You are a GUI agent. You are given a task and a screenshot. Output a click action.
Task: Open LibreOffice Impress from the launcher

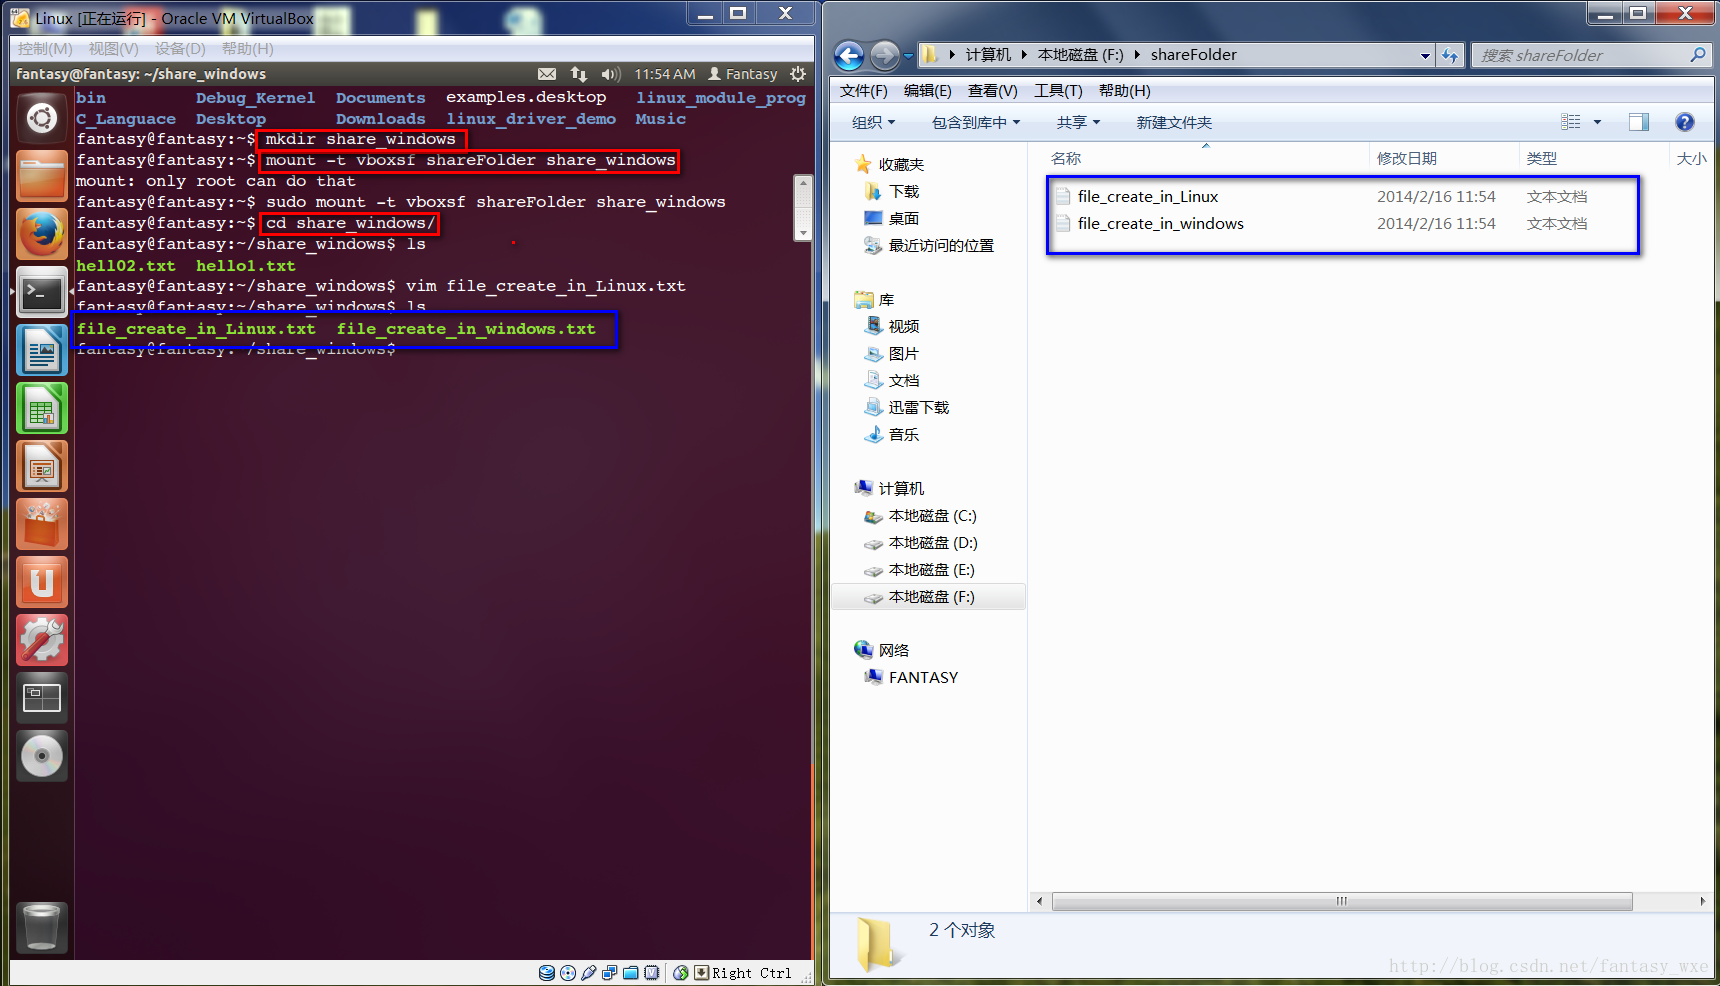tap(42, 467)
